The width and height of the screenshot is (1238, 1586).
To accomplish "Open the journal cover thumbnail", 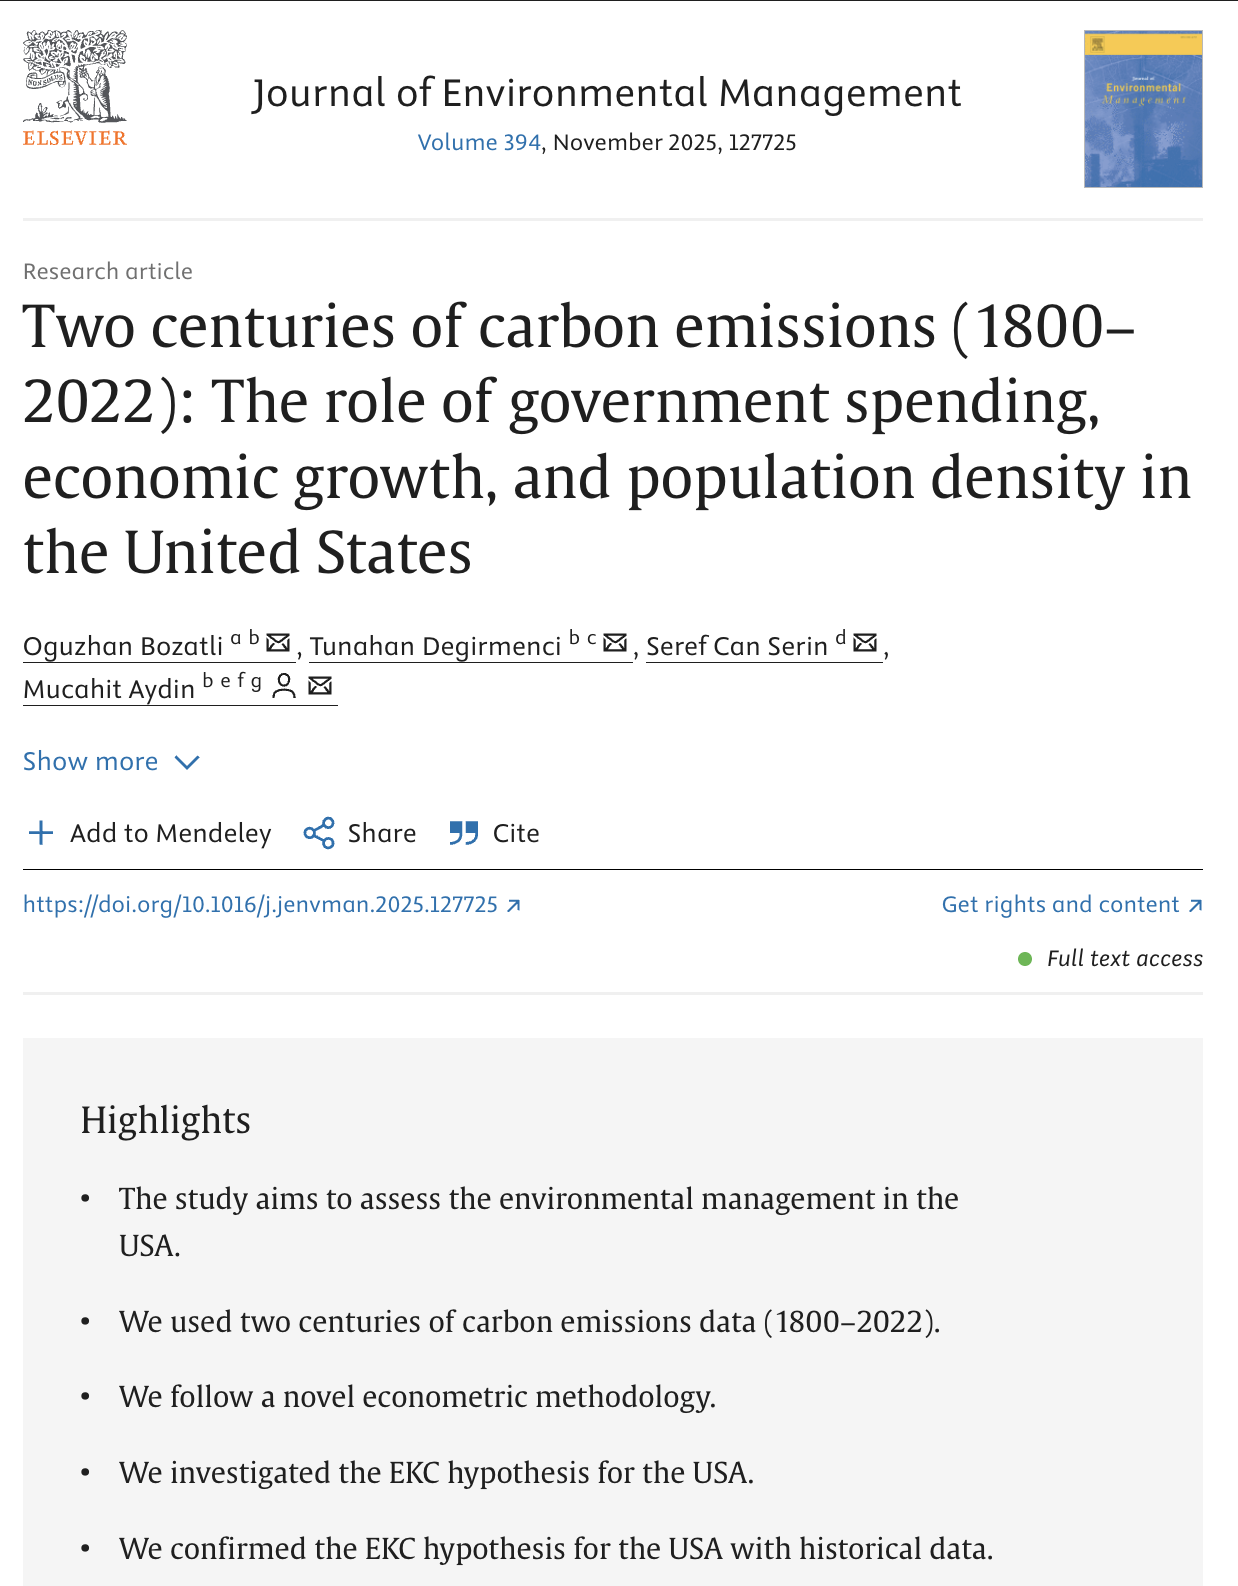I will (x=1142, y=109).
